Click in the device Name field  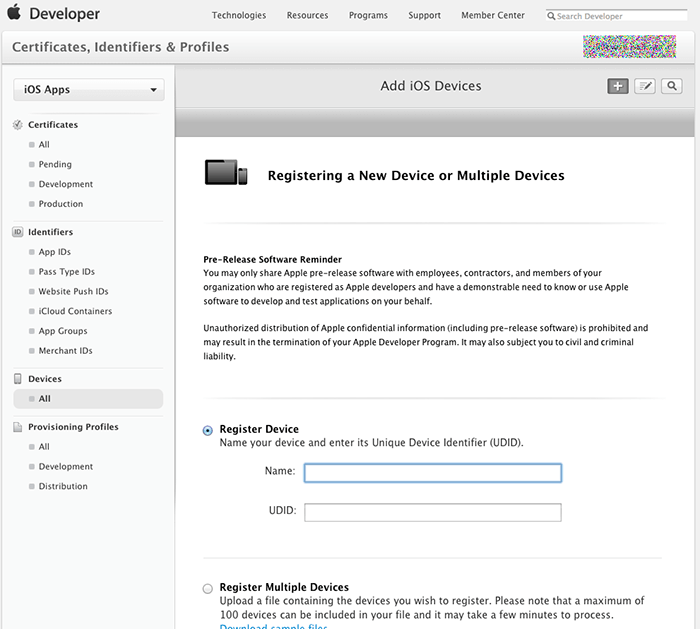pyautogui.click(x=432, y=473)
